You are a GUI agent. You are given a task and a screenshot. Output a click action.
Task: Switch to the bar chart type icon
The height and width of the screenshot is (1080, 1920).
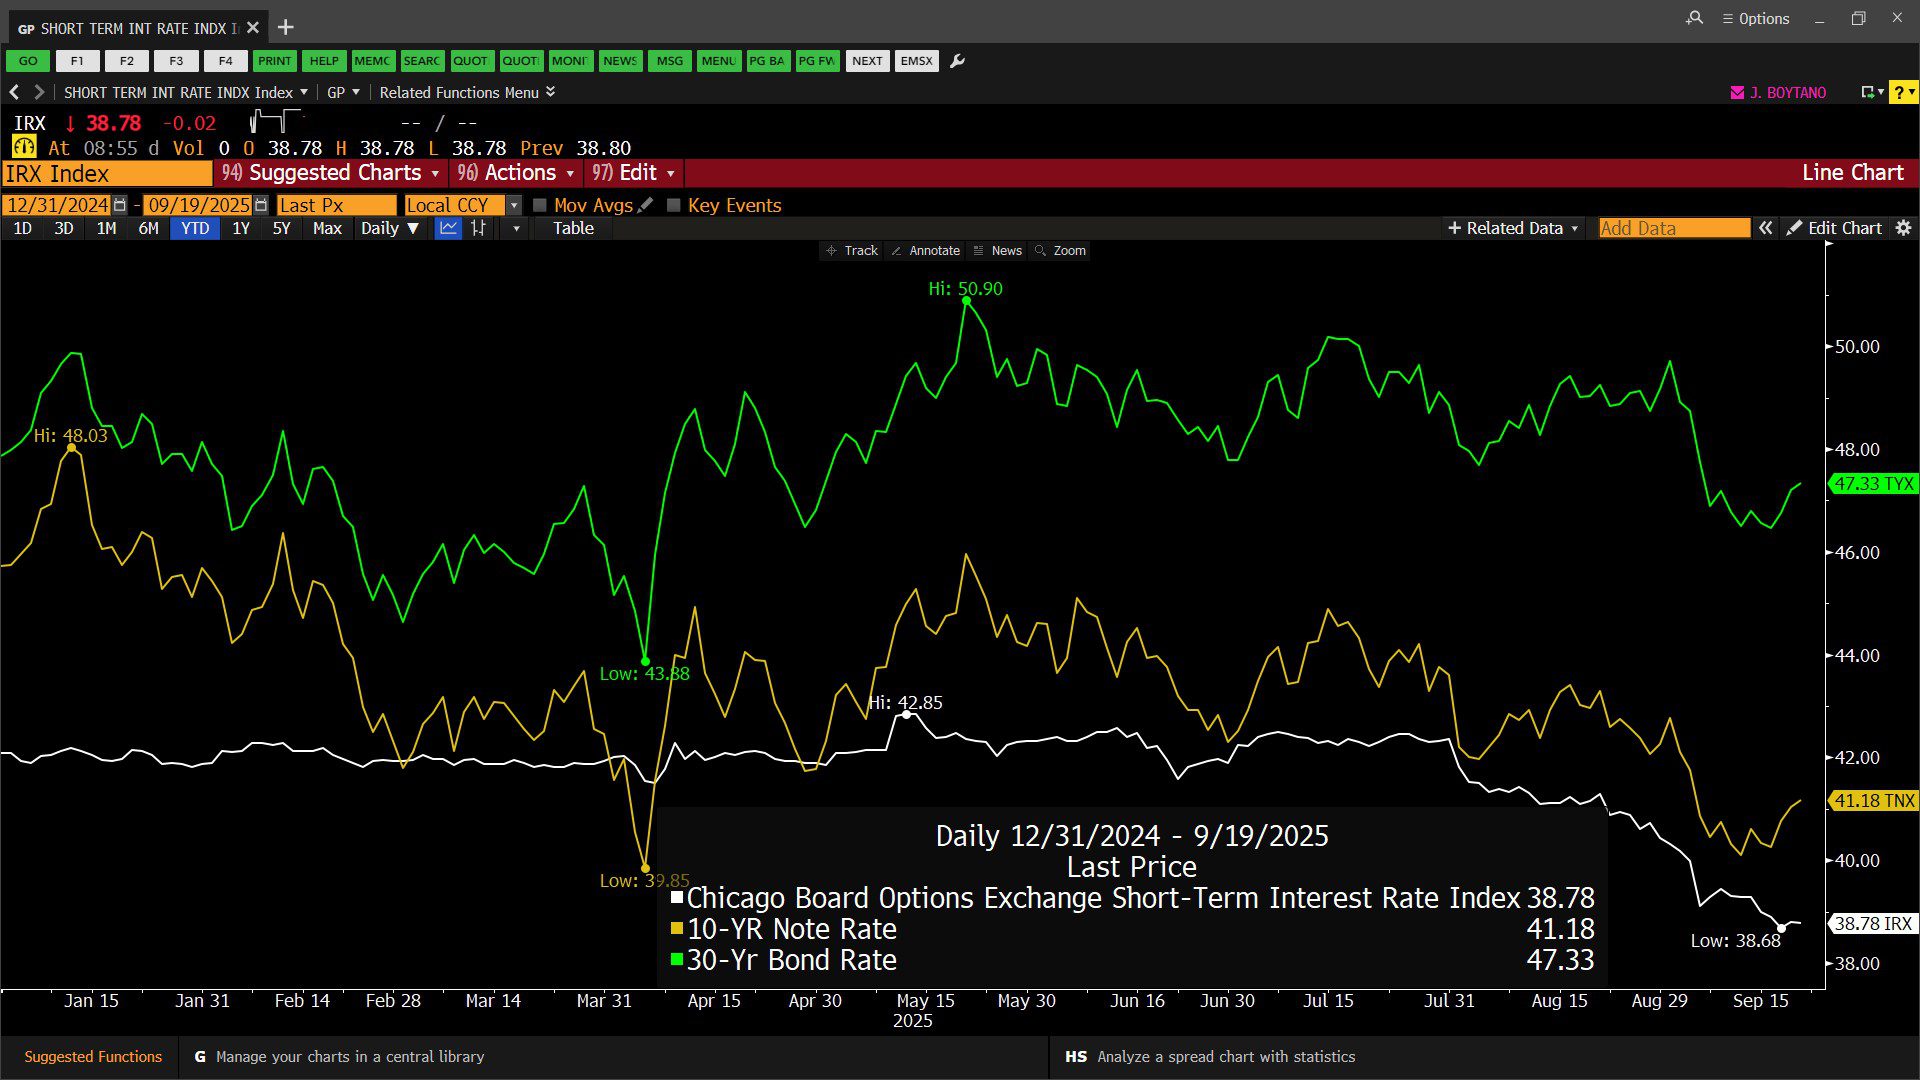click(x=479, y=228)
